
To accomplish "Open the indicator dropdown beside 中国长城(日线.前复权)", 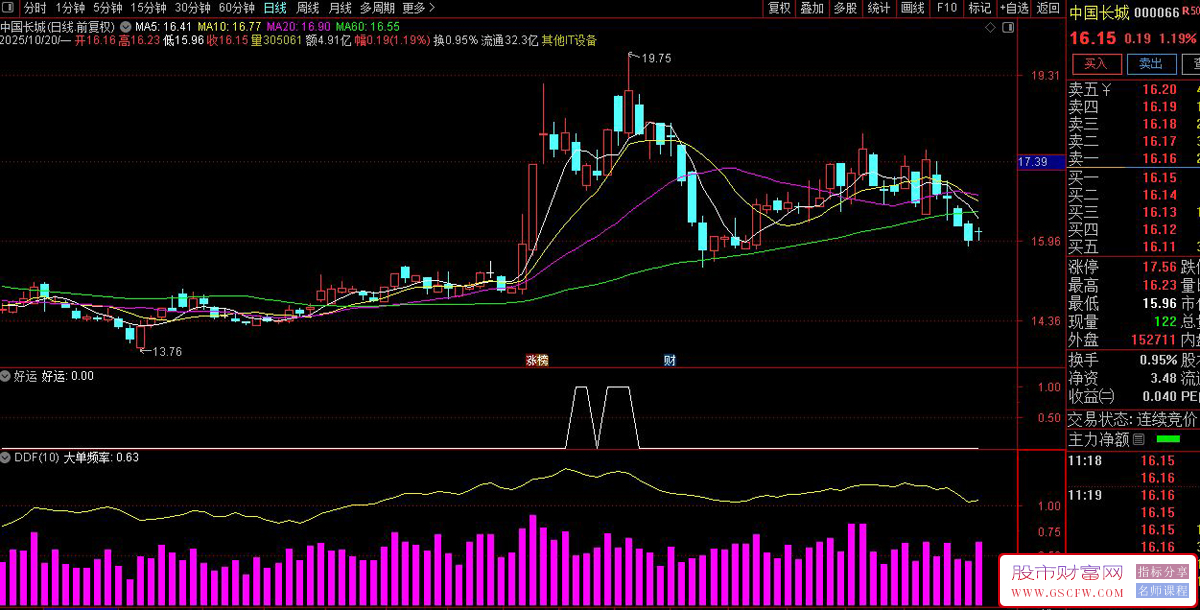I will 126,26.
